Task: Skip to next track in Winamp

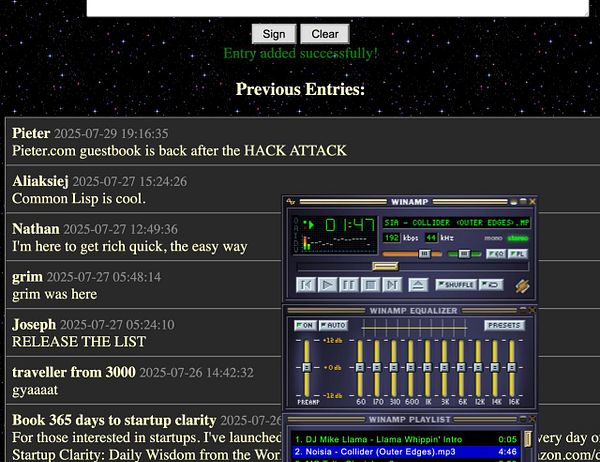Action: (392, 285)
